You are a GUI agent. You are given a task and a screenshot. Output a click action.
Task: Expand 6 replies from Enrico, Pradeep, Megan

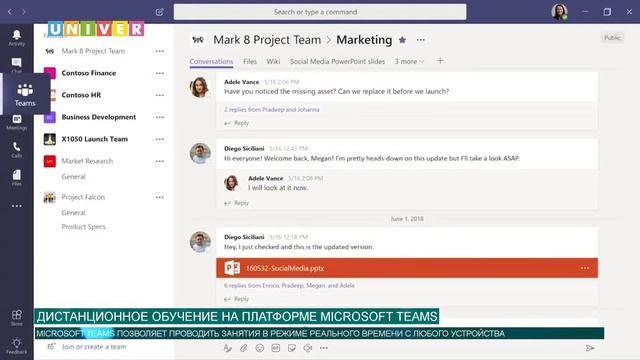[289, 285]
